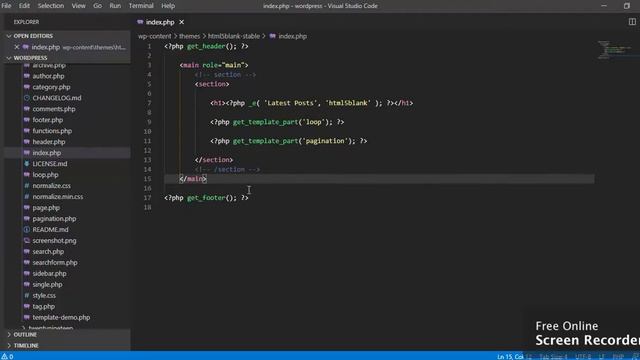Select the index.php editor tab
Viewport: 640px width, 360px height.
[160, 22]
